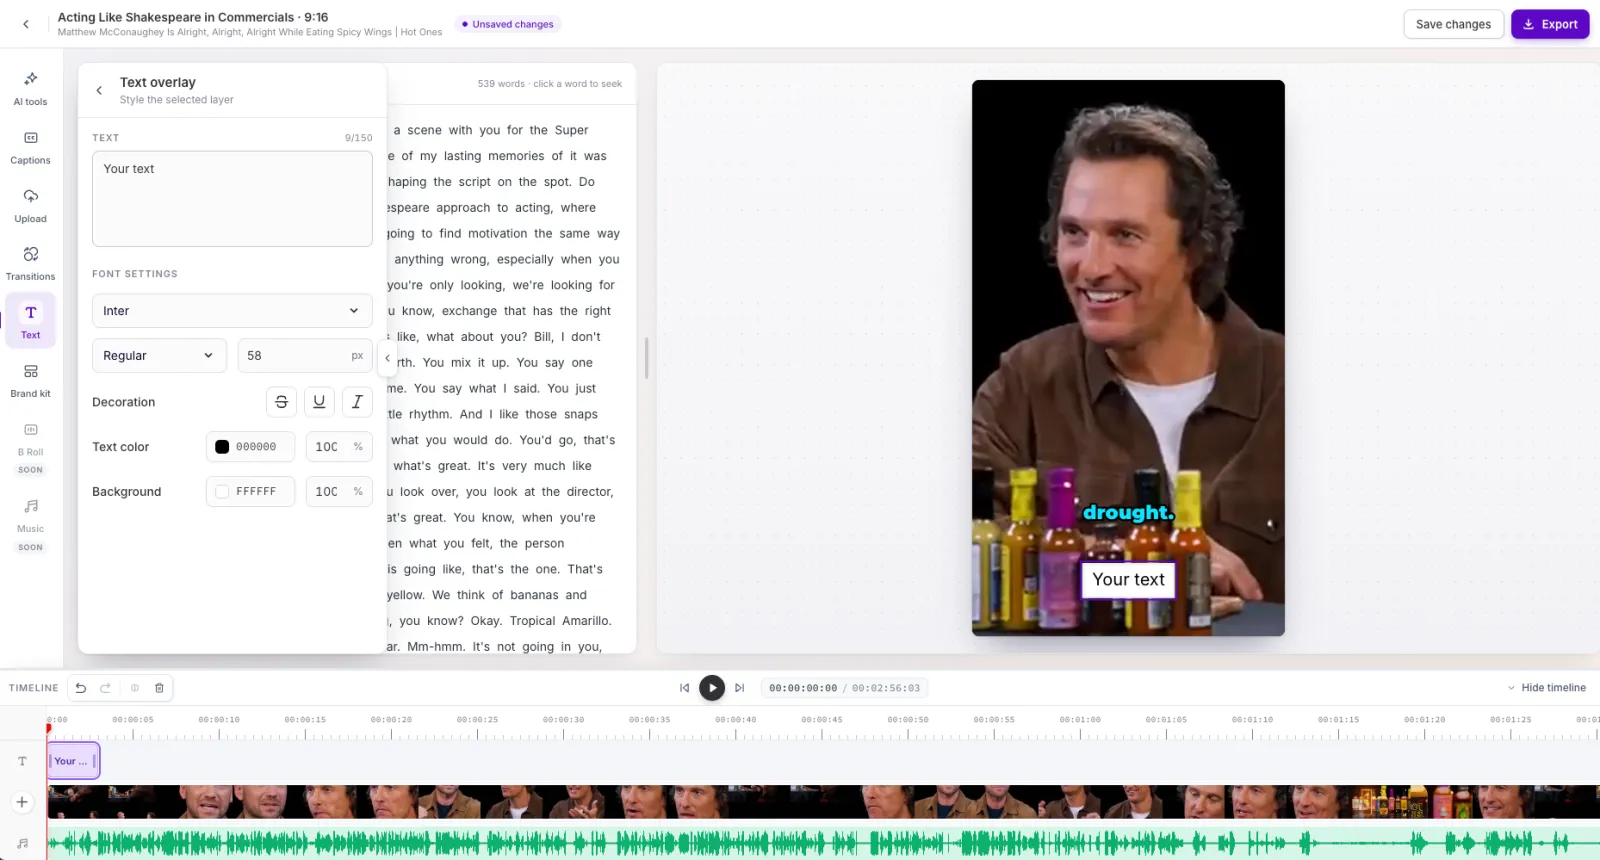The image size is (1600, 860).
Task: Open the Inter font family dropdown
Action: tap(232, 311)
